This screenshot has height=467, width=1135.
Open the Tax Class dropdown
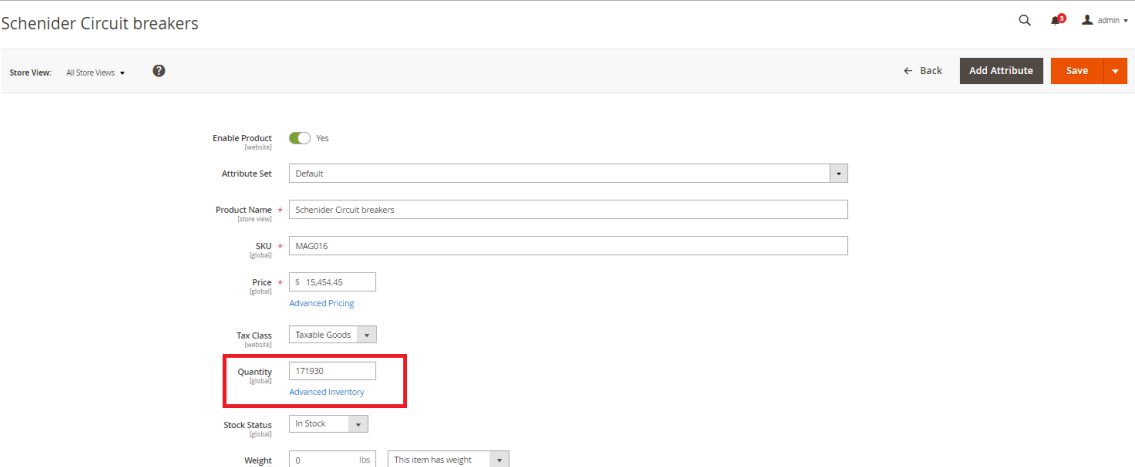[366, 335]
